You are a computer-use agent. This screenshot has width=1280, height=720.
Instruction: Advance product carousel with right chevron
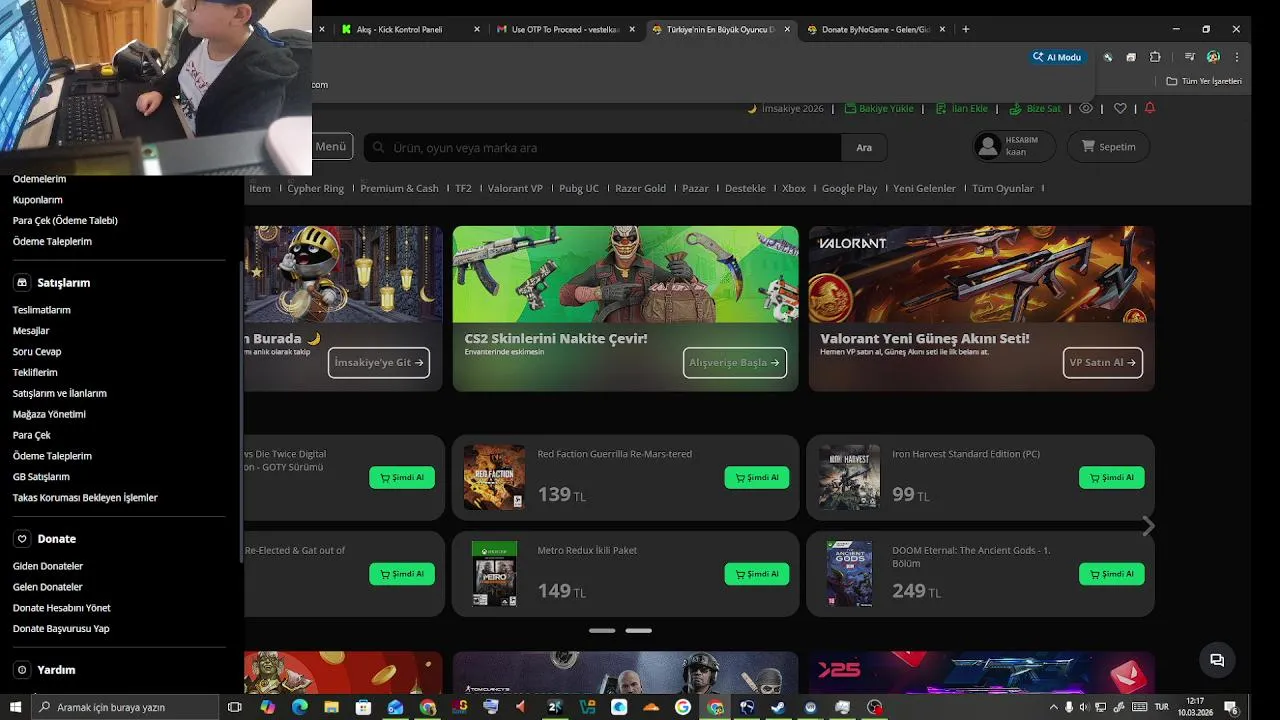click(x=1148, y=526)
